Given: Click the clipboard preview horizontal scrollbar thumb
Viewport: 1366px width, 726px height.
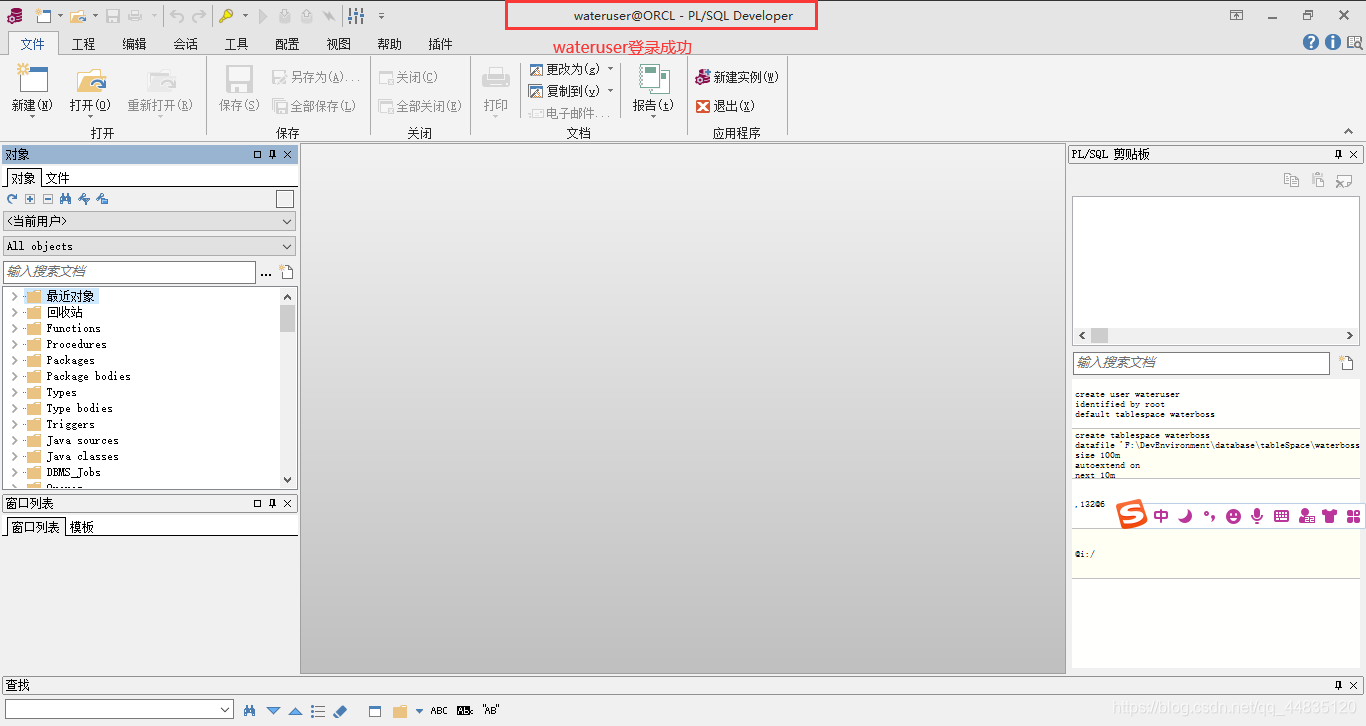Looking at the screenshot, I should pos(1099,336).
